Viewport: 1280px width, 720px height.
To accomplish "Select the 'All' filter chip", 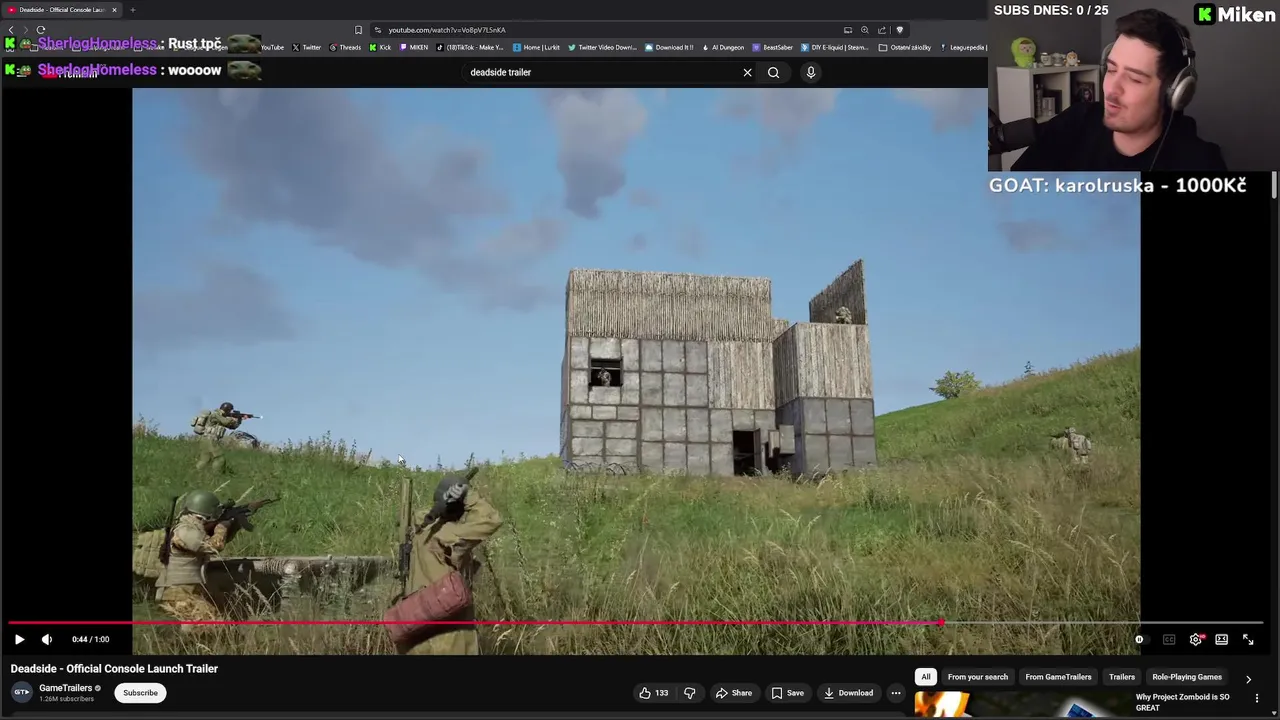I will click(x=926, y=677).
